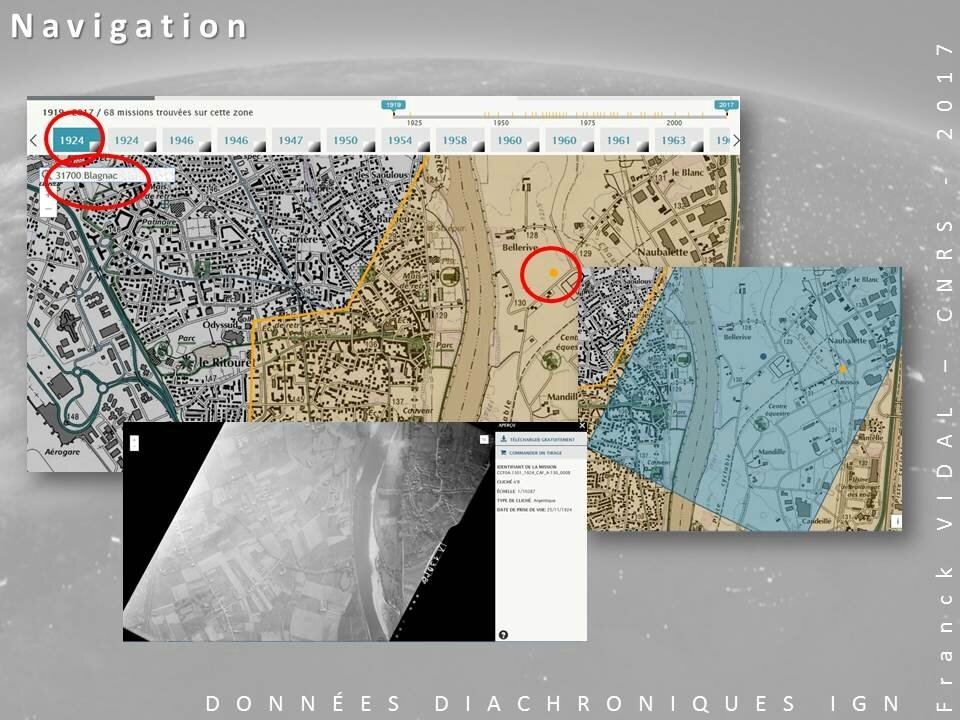960x720 pixels.
Task: Show later missions with the right chevron
Action: coord(736,140)
